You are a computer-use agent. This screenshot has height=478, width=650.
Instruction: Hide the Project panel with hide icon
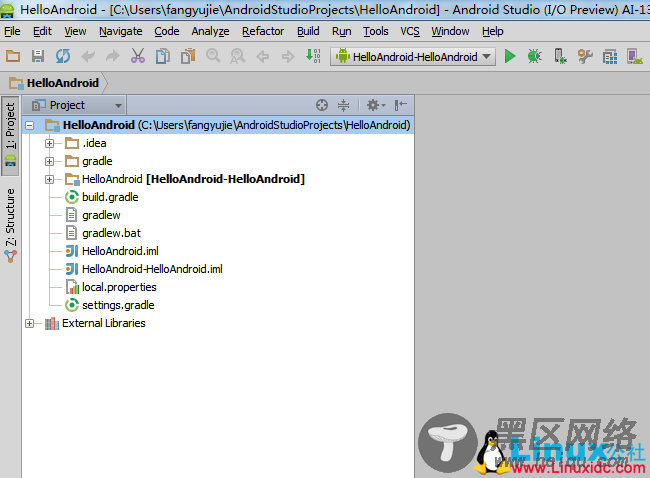point(400,105)
